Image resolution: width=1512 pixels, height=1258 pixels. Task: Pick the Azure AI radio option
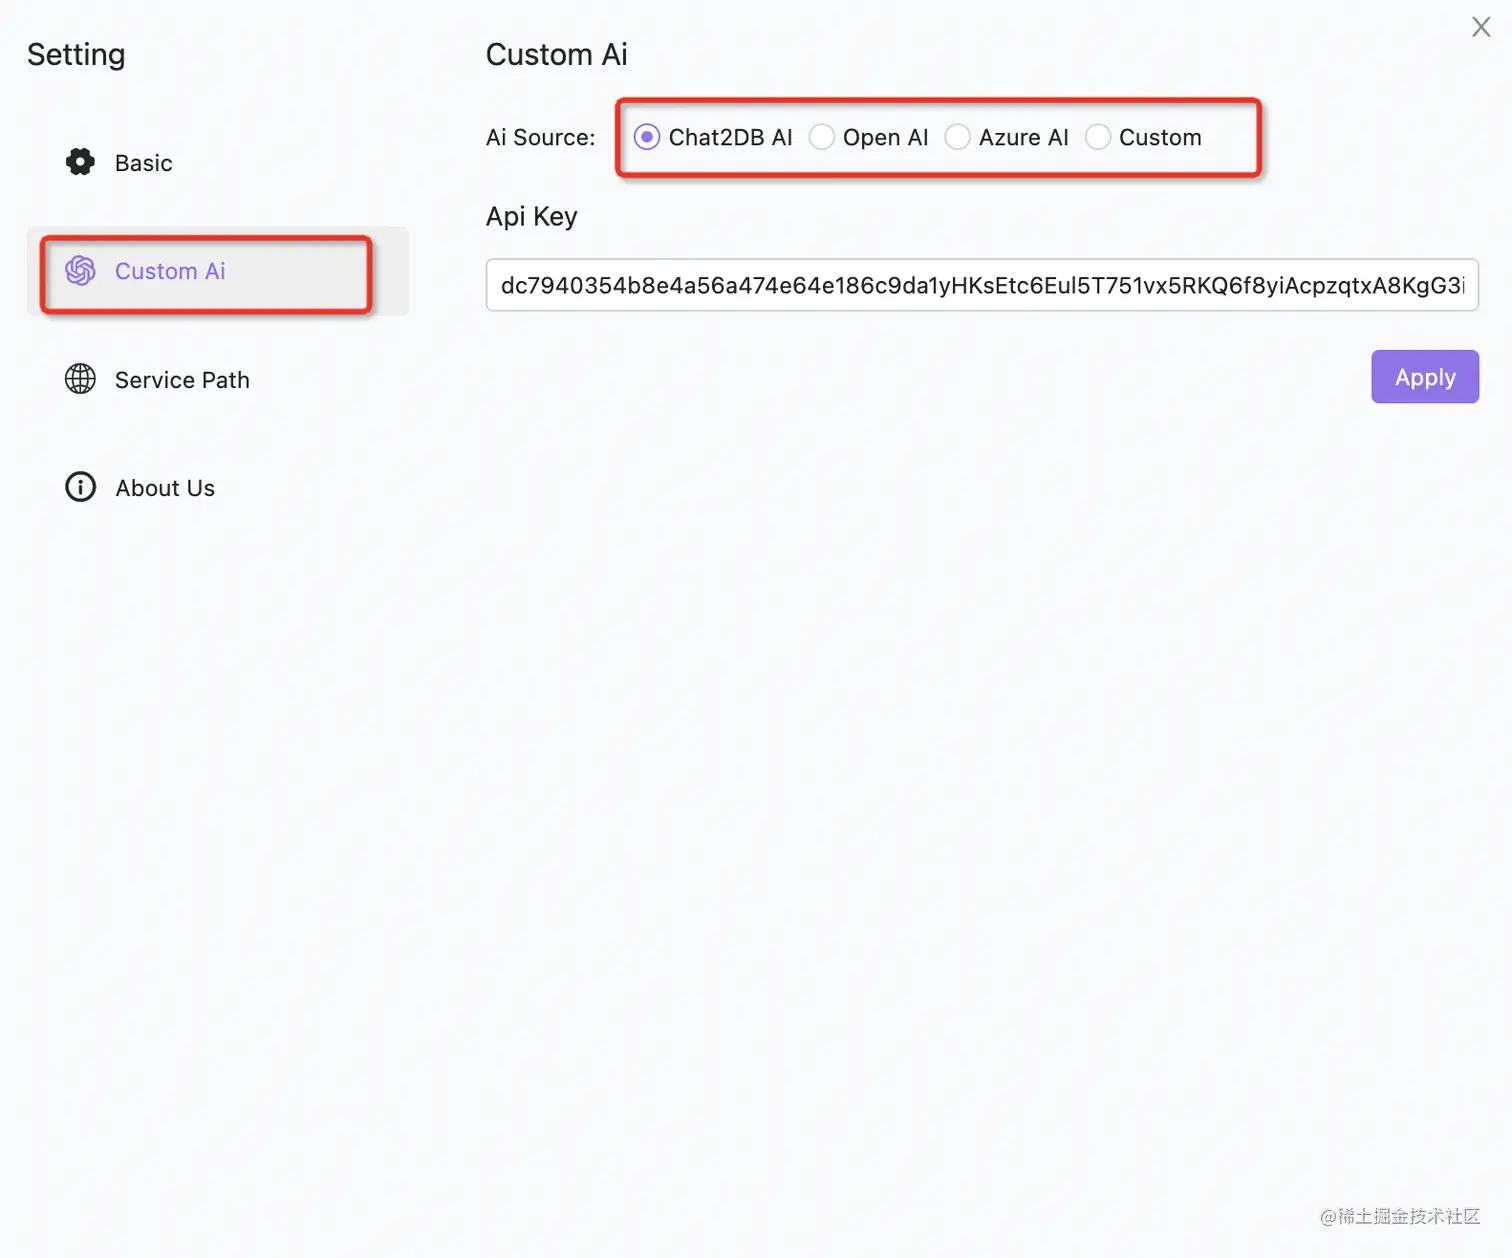point(957,137)
